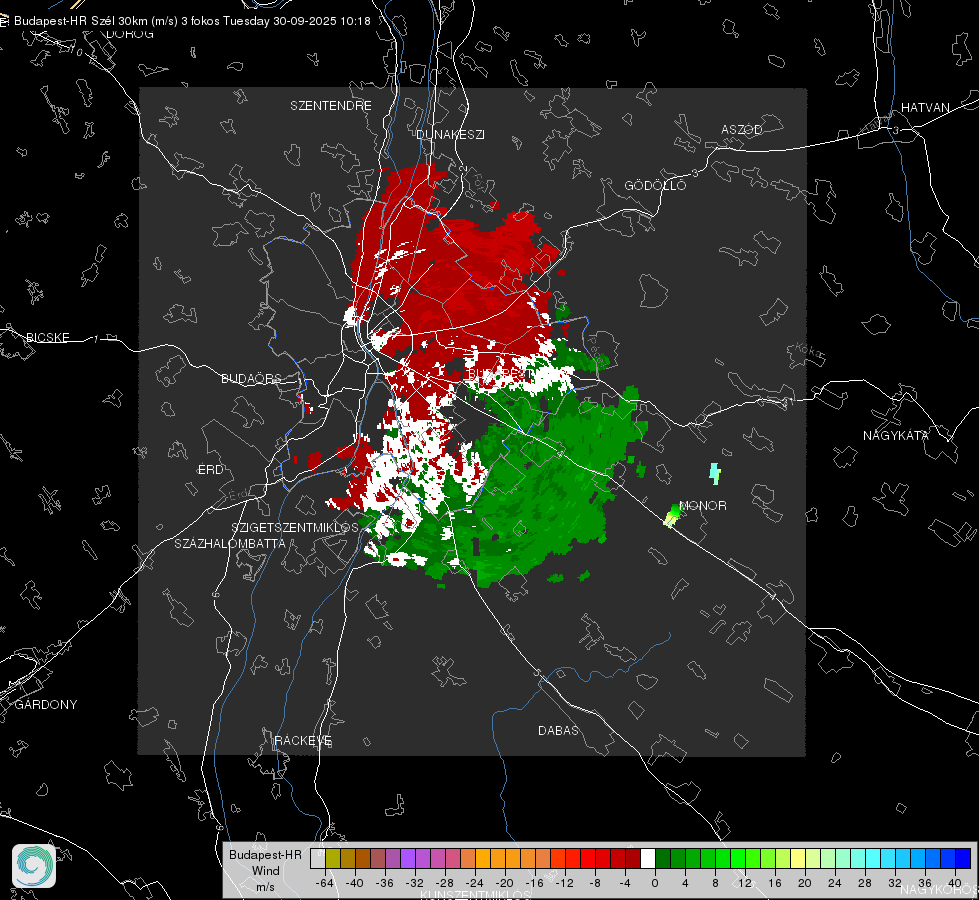979x900 pixels.
Task: Click the swirl logo icon at bottom left
Action: coord(34,866)
